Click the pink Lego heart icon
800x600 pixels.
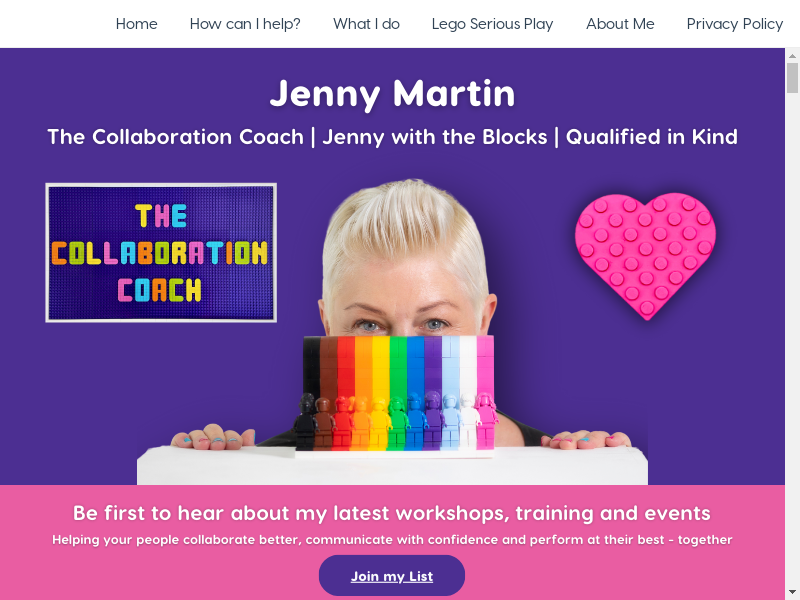point(645,255)
